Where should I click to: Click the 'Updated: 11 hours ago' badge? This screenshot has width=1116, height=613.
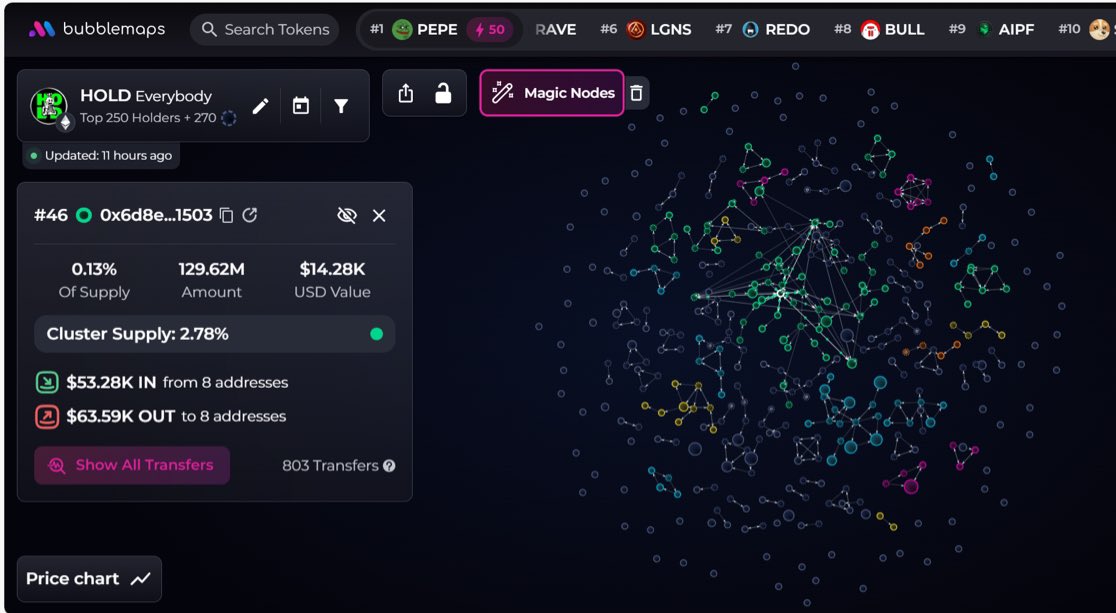click(x=101, y=155)
